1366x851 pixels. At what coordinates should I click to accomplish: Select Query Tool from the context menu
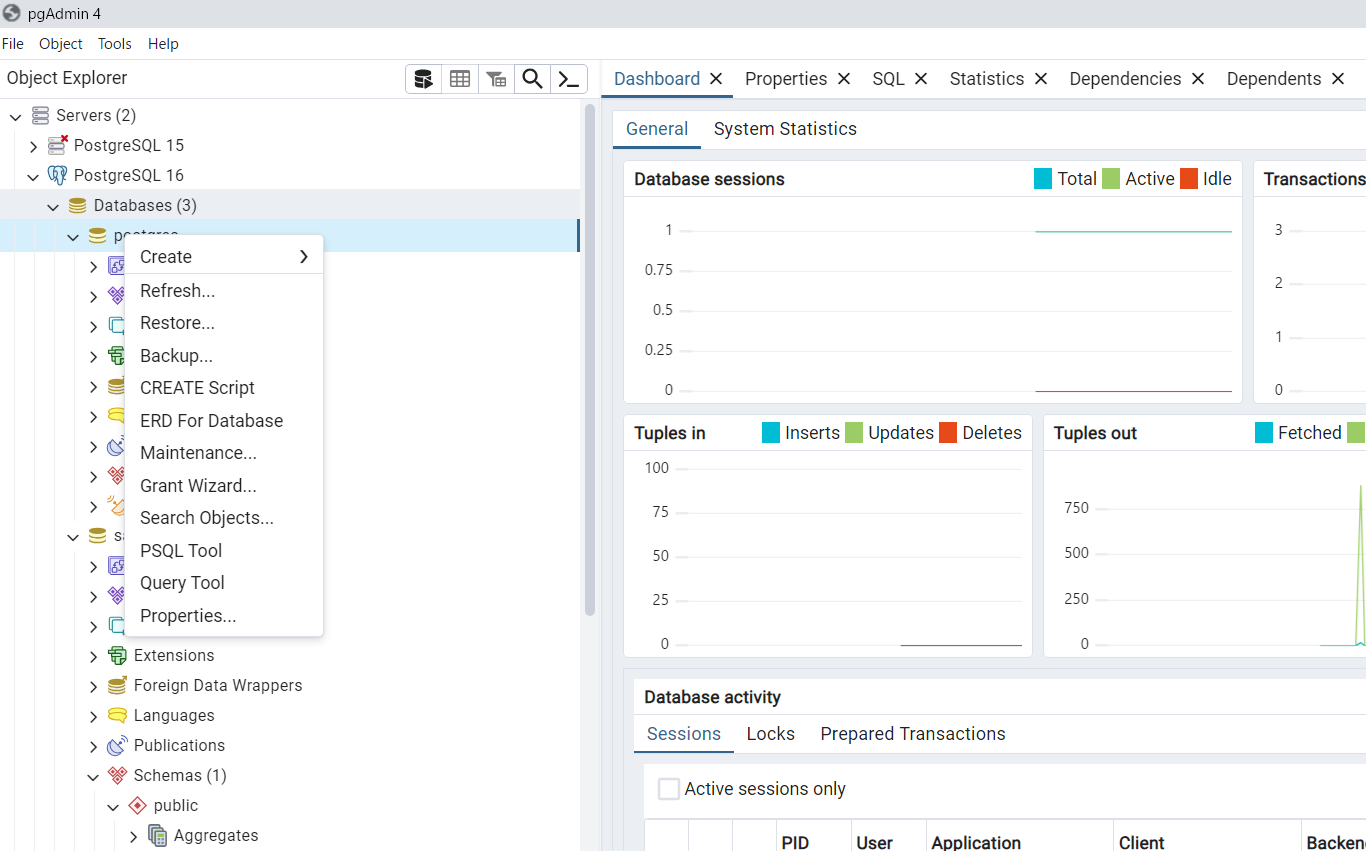(x=181, y=582)
